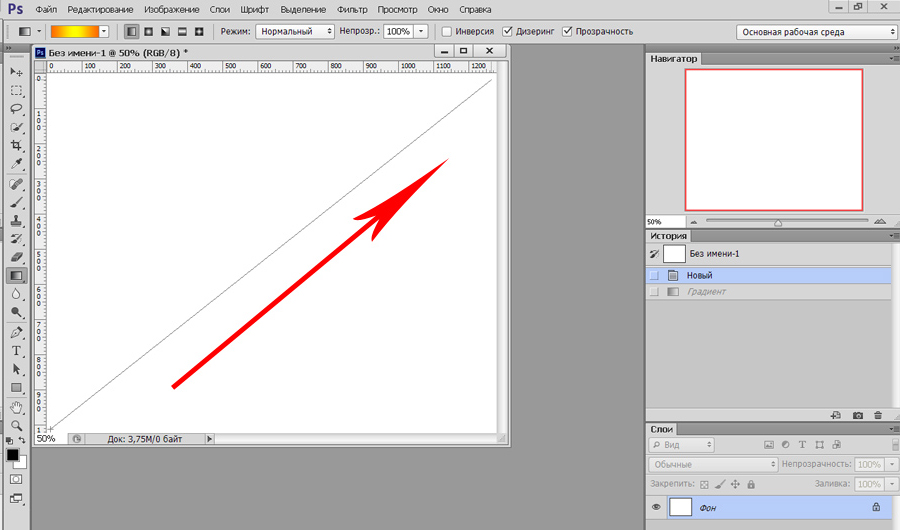900x530 pixels.
Task: Expand the Основная рабочая среда dropdown
Action: click(x=816, y=32)
